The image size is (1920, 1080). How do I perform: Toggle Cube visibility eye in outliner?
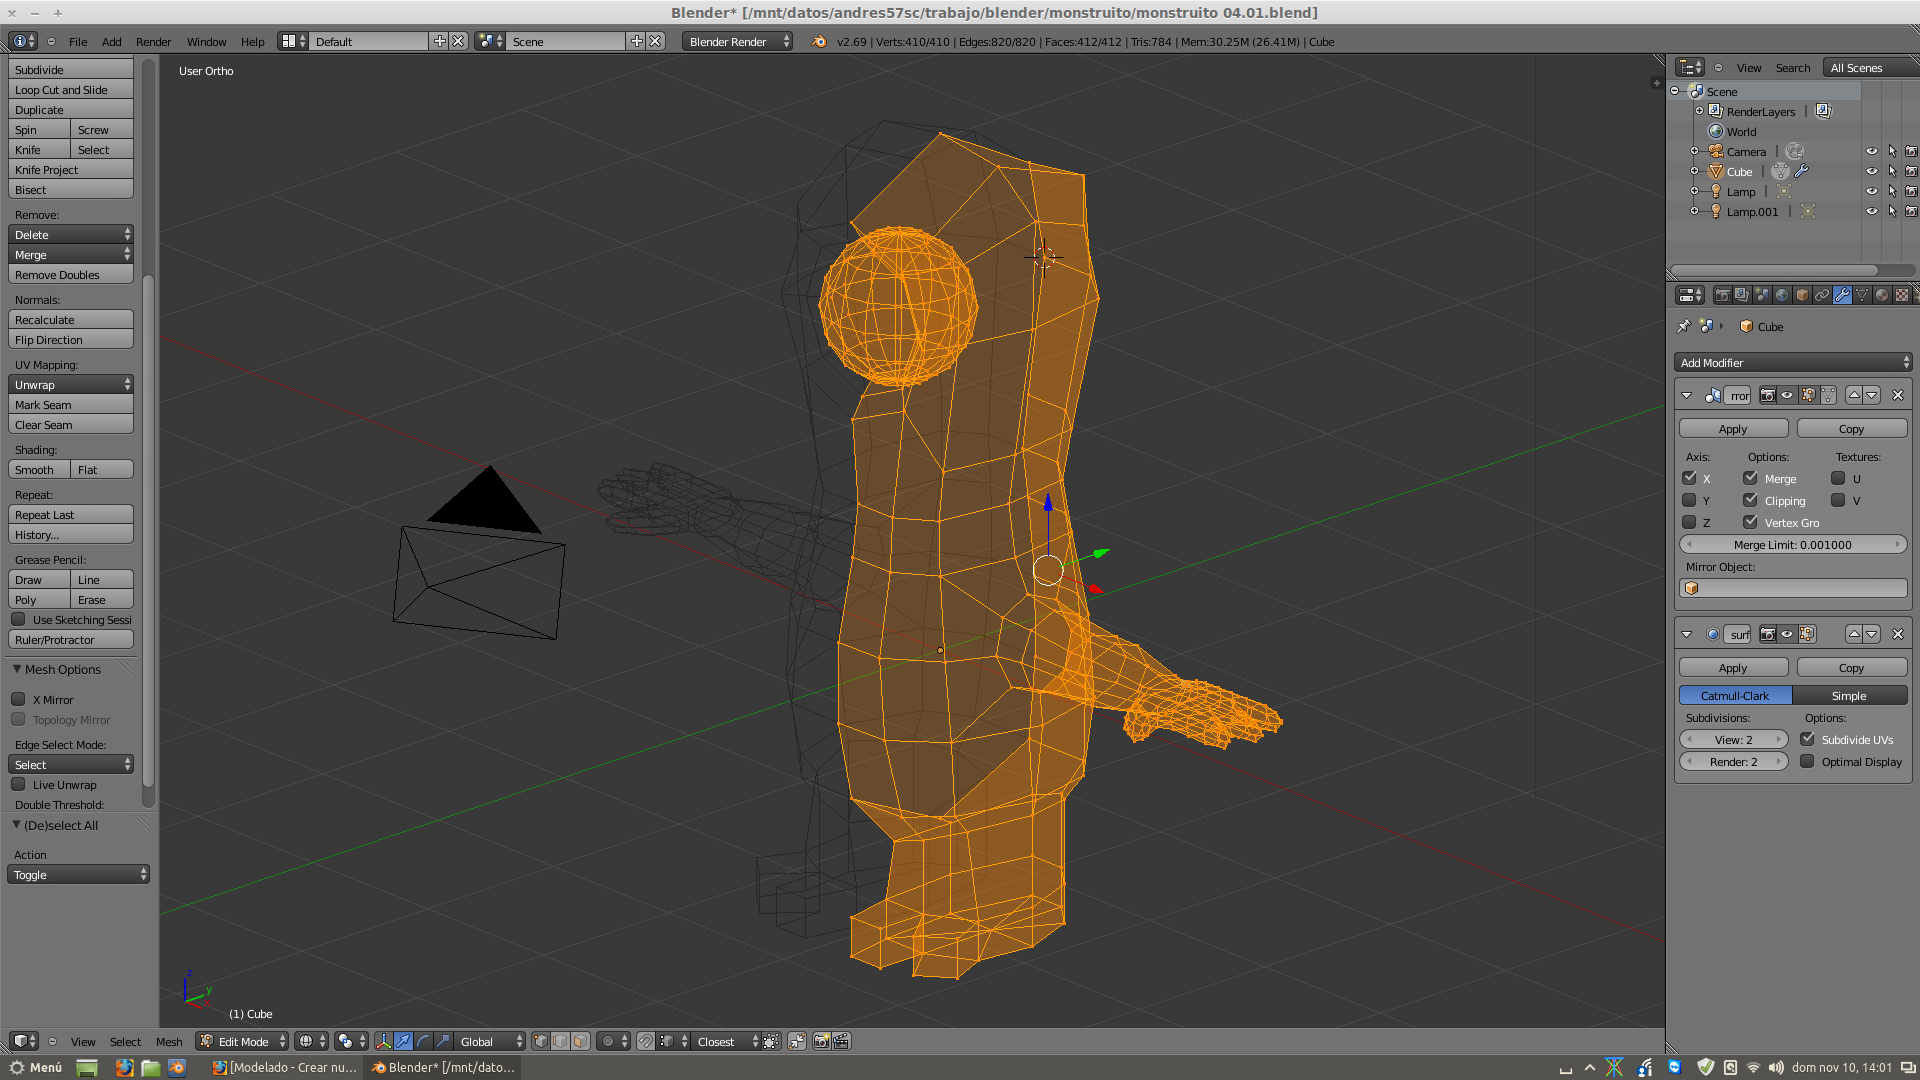[x=1871, y=172]
